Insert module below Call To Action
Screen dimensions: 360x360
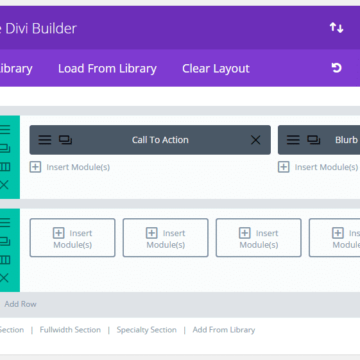coord(70,167)
